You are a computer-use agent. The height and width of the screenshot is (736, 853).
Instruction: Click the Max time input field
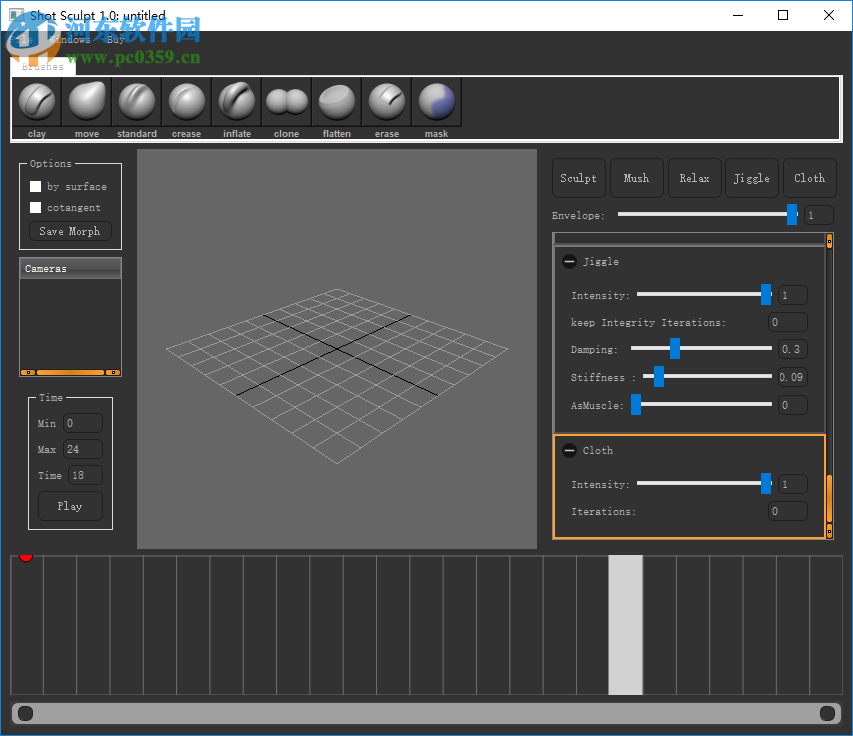82,450
